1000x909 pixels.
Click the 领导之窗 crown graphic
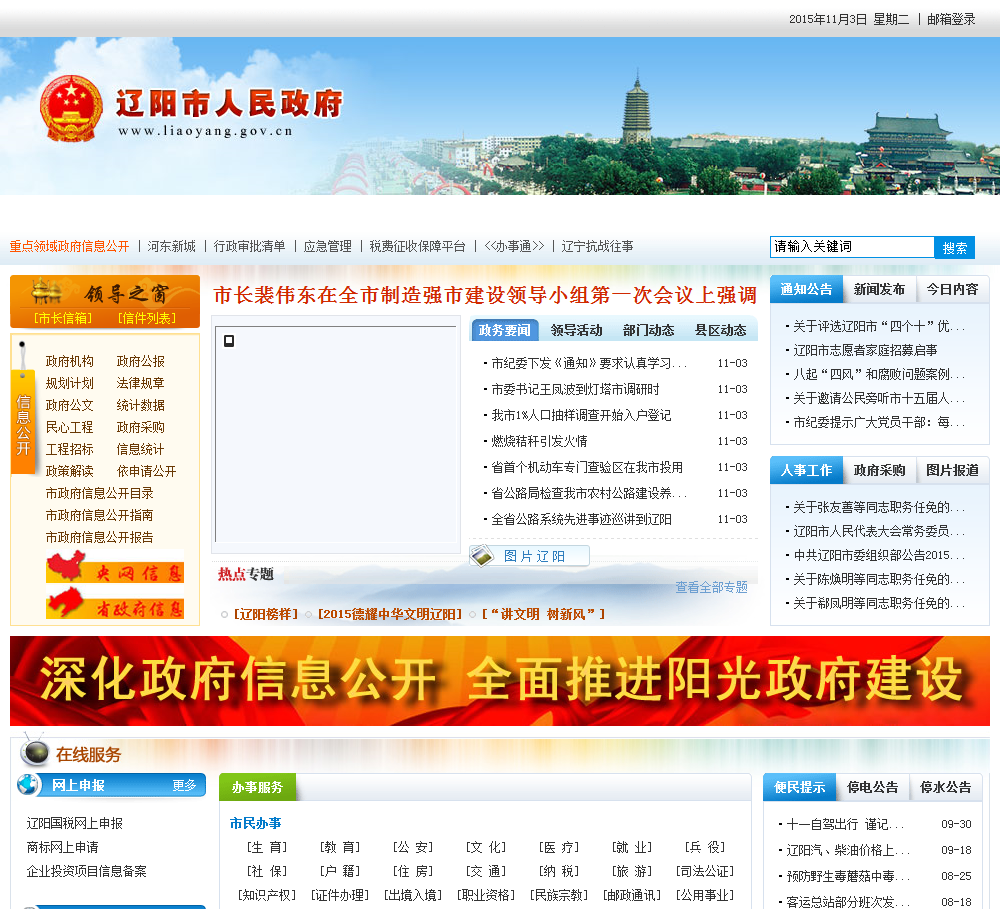47,292
